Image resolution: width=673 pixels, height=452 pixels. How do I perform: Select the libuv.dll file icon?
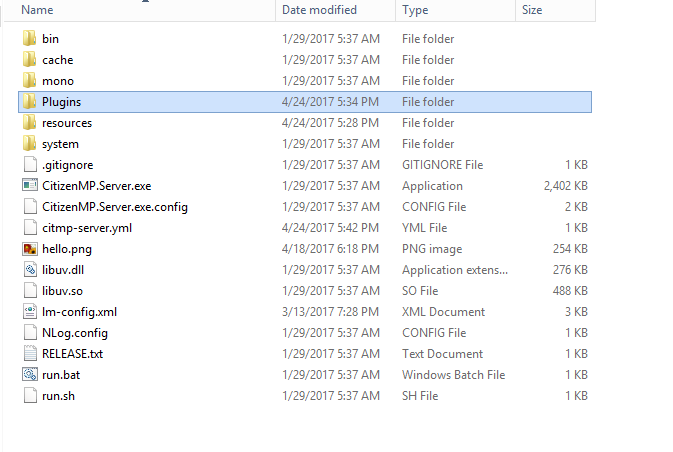(x=30, y=270)
